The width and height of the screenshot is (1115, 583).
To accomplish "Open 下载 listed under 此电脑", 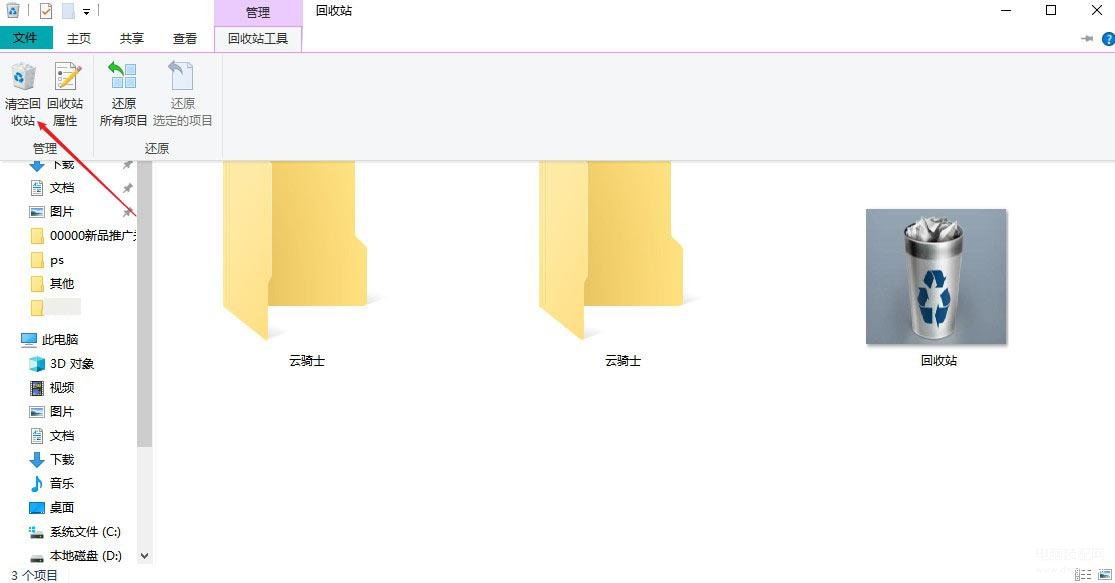I will click(x=52, y=460).
